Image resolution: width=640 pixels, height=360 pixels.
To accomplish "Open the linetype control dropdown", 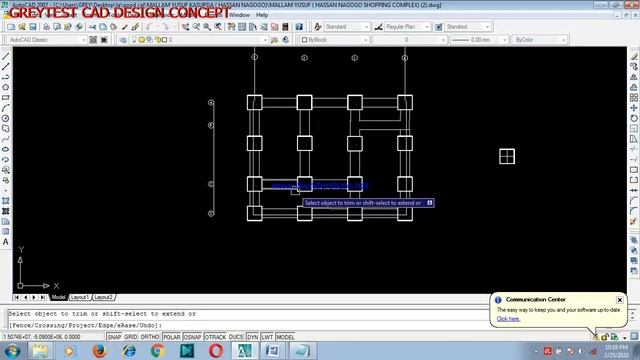I will point(443,40).
